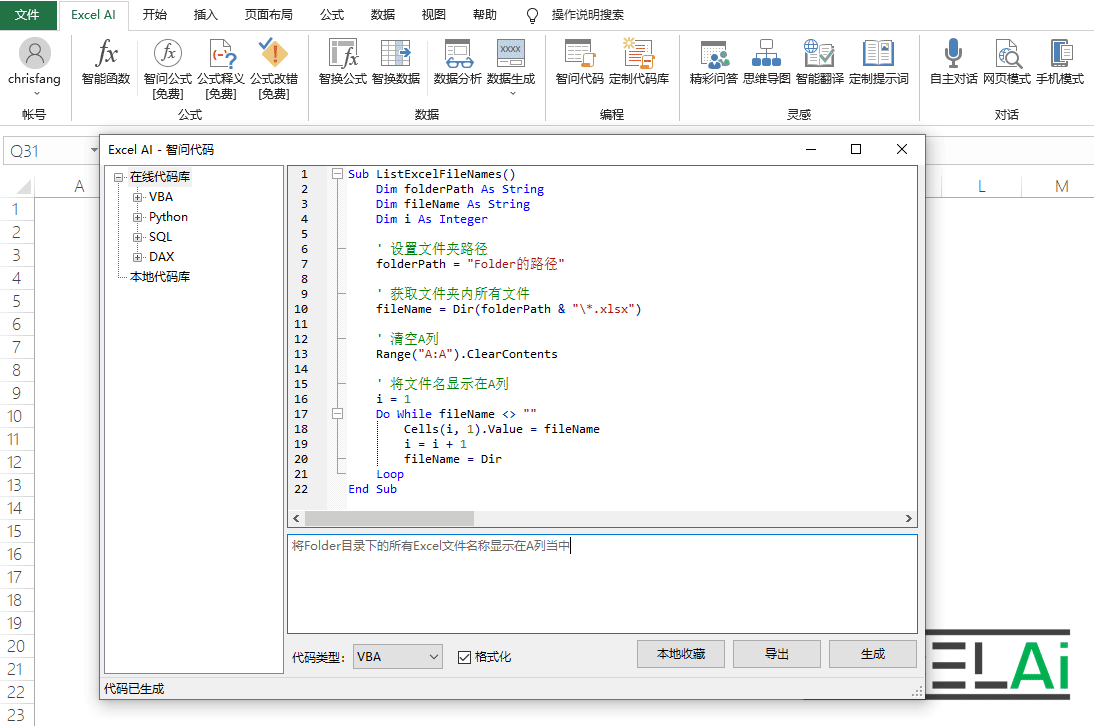Expand the SQL tree node
Image resolution: width=1094 pixels, height=726 pixels.
137,237
